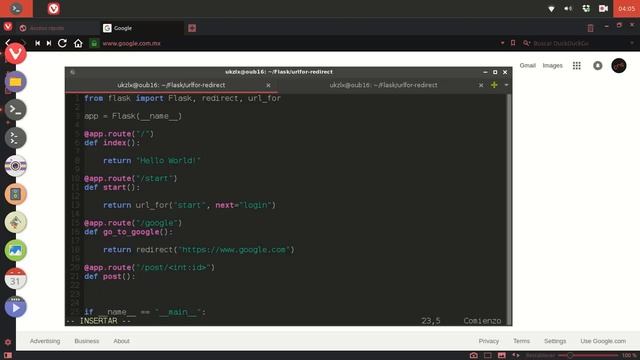
Task: Go back in browser history
Action: pyautogui.click(x=8, y=43)
